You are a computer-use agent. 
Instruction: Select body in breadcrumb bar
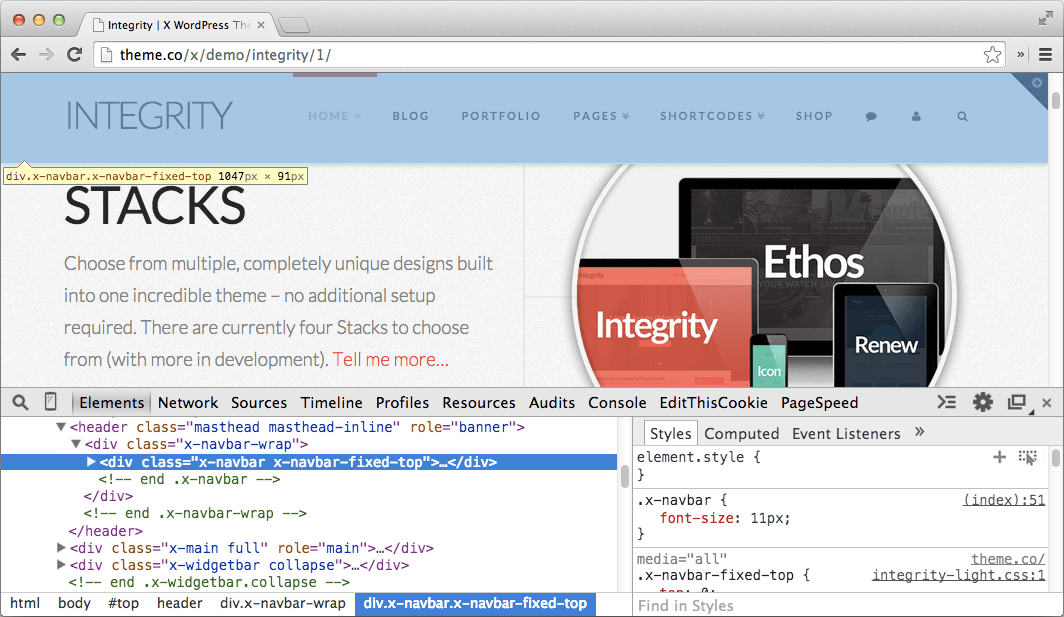click(x=74, y=603)
